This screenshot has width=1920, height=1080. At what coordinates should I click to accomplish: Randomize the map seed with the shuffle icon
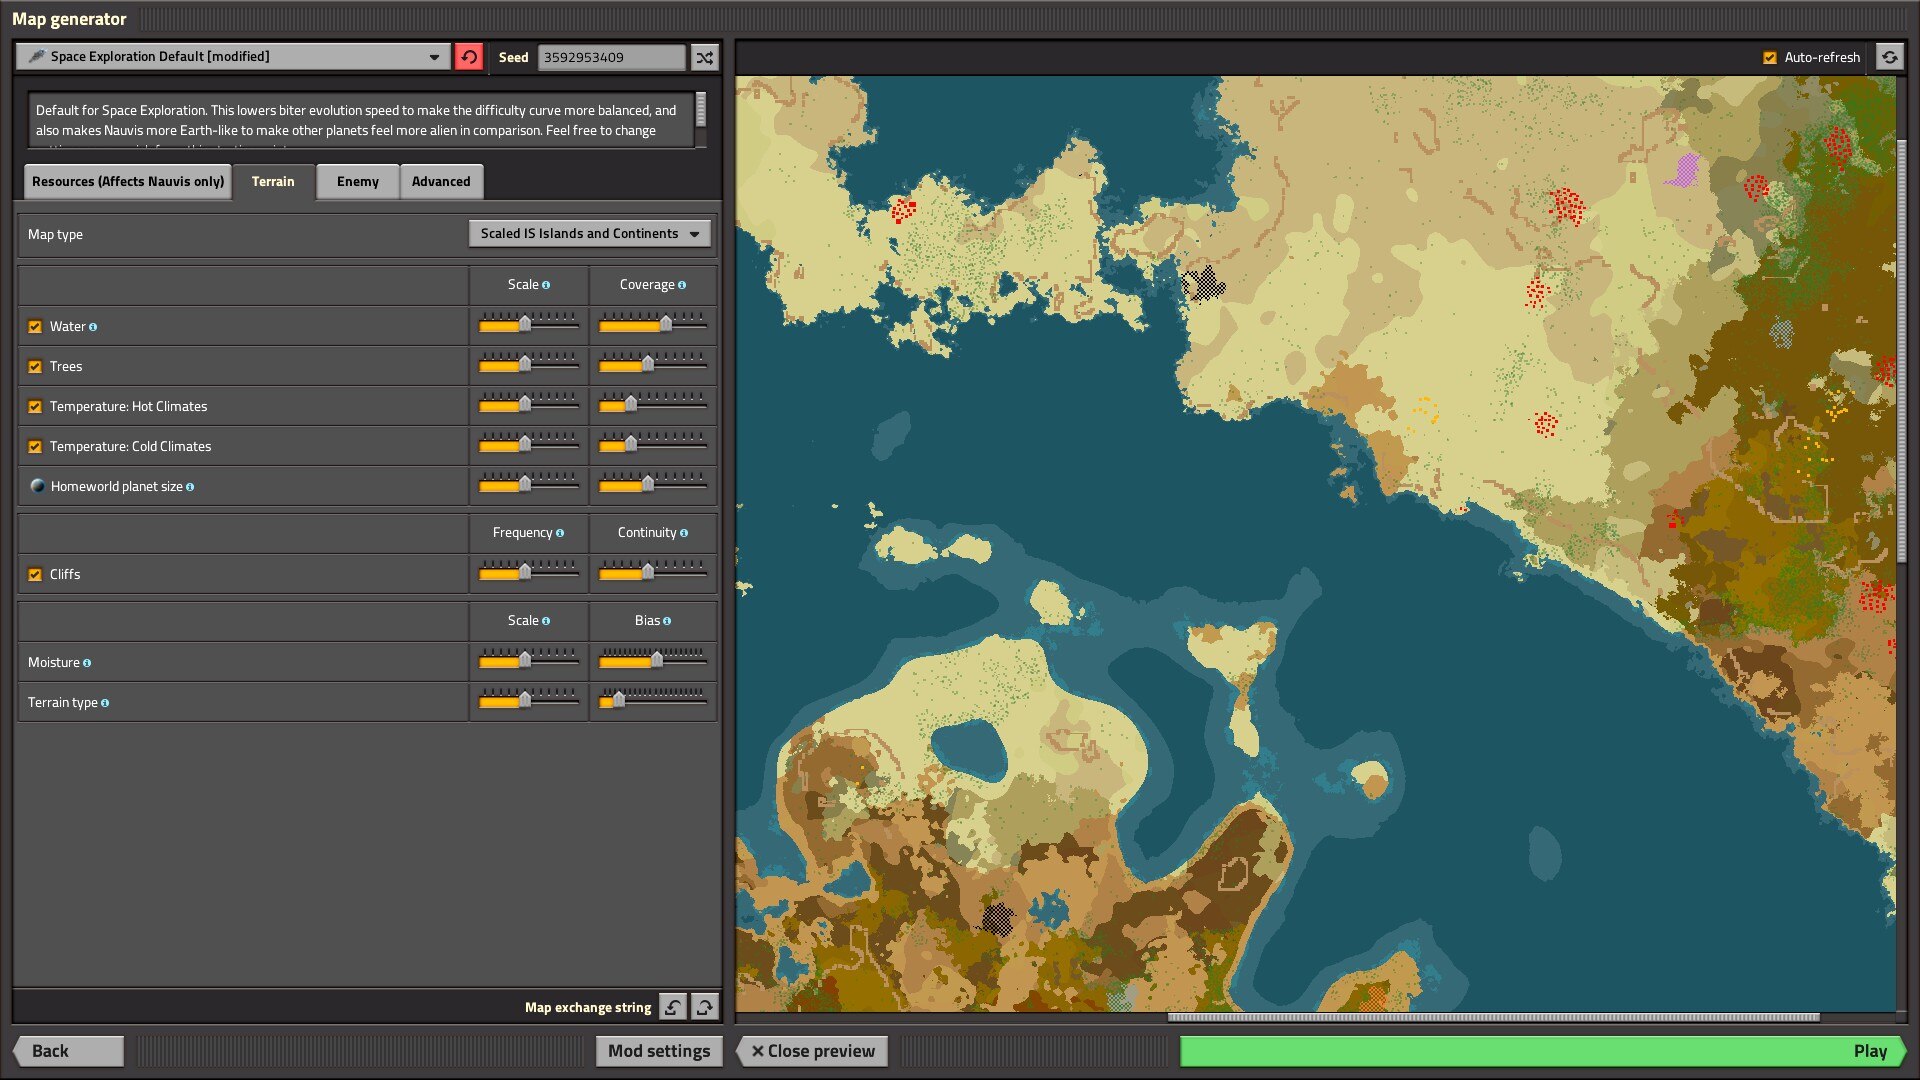(x=705, y=57)
